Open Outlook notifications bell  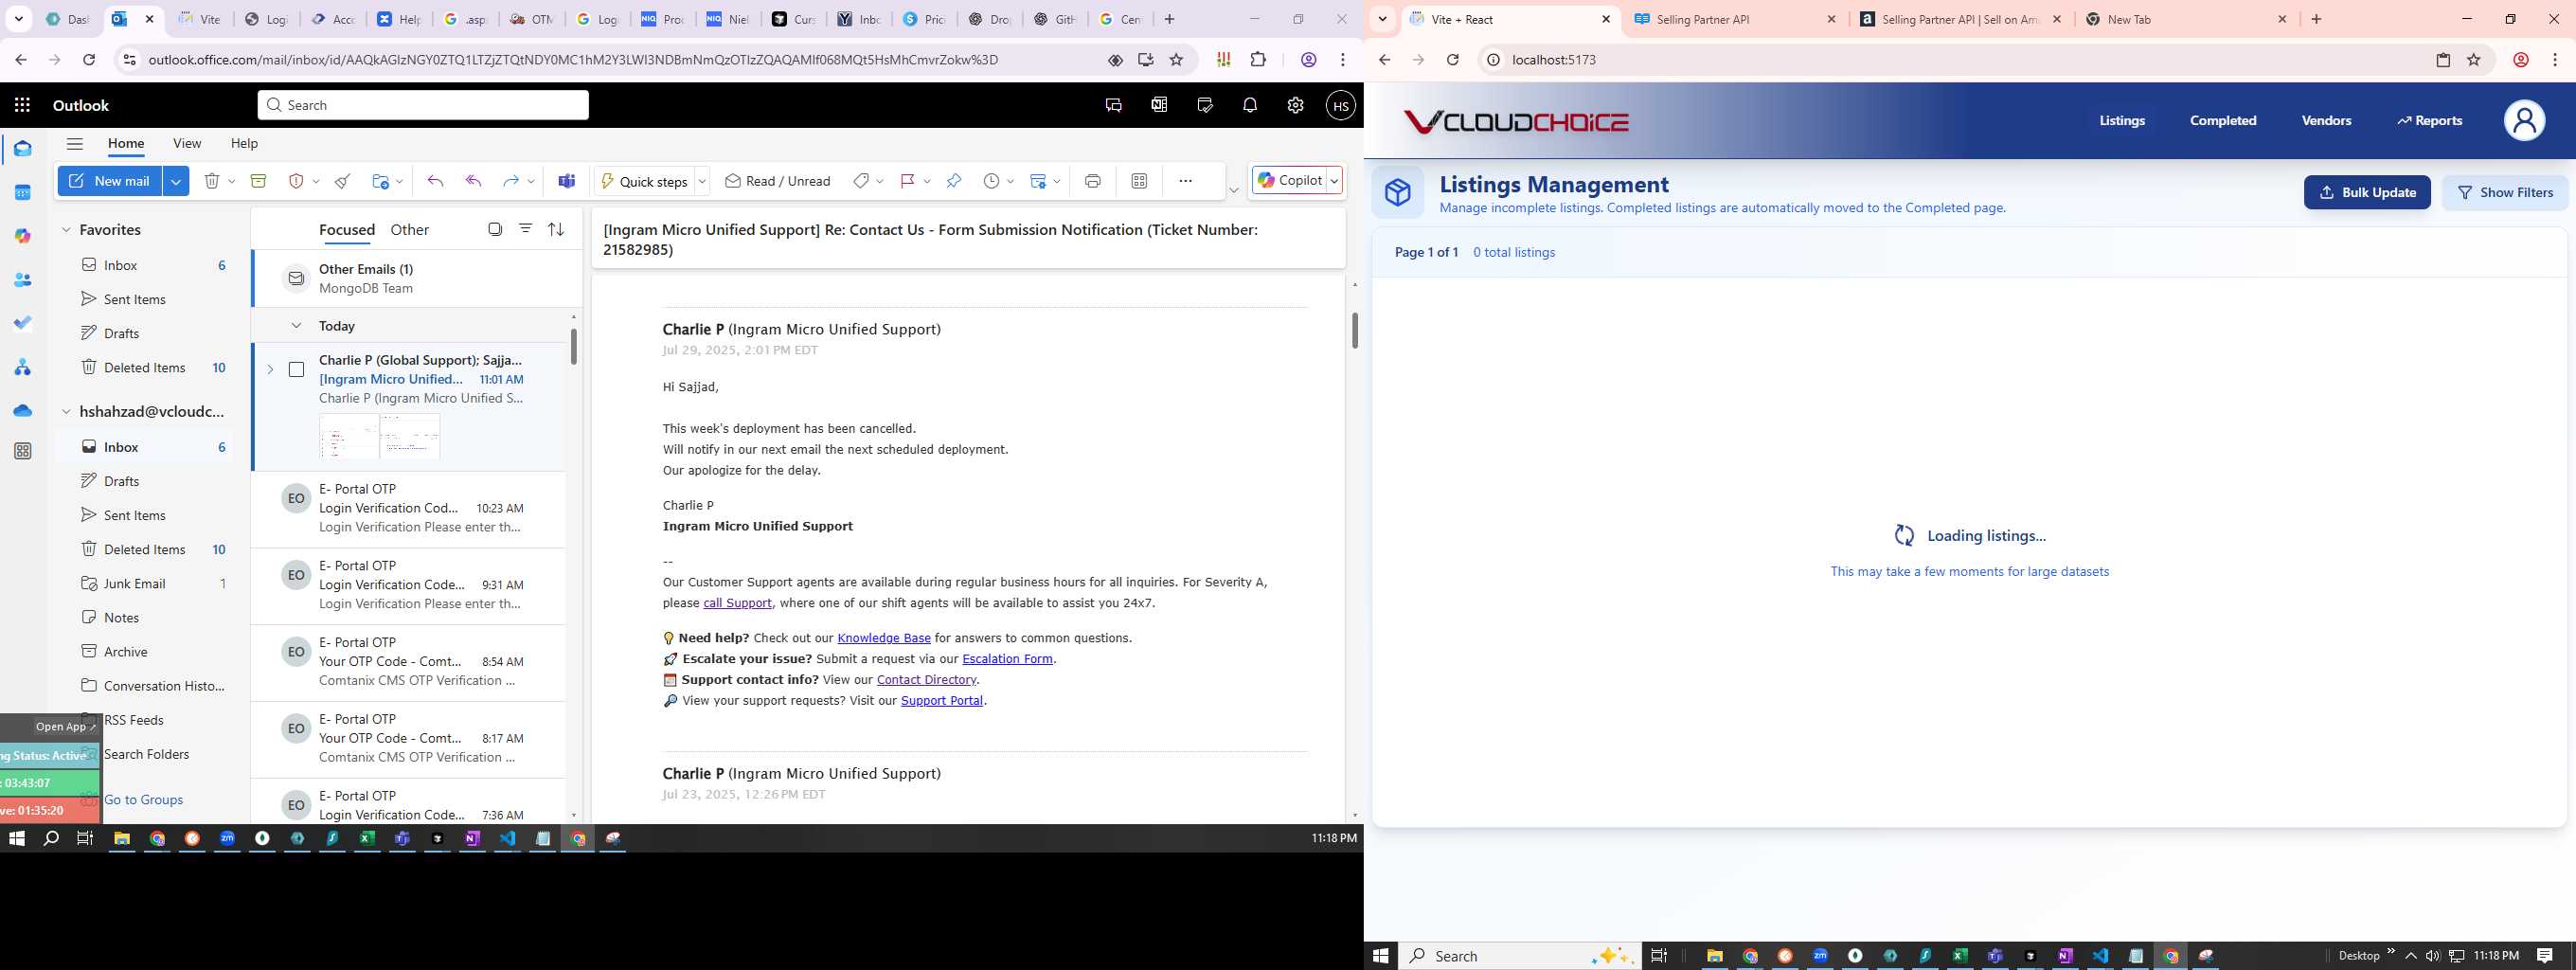1250,105
